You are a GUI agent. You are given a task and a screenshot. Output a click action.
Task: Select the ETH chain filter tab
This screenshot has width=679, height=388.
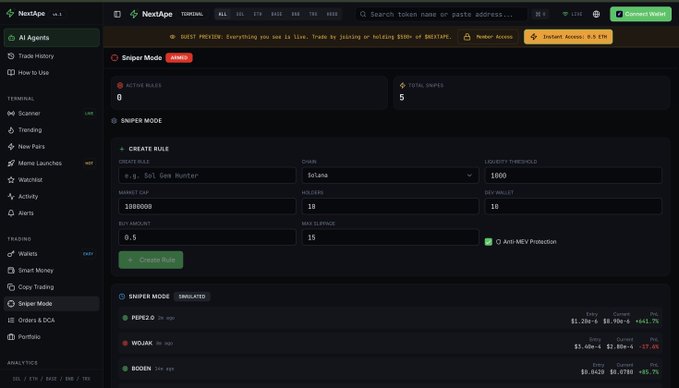coord(258,14)
